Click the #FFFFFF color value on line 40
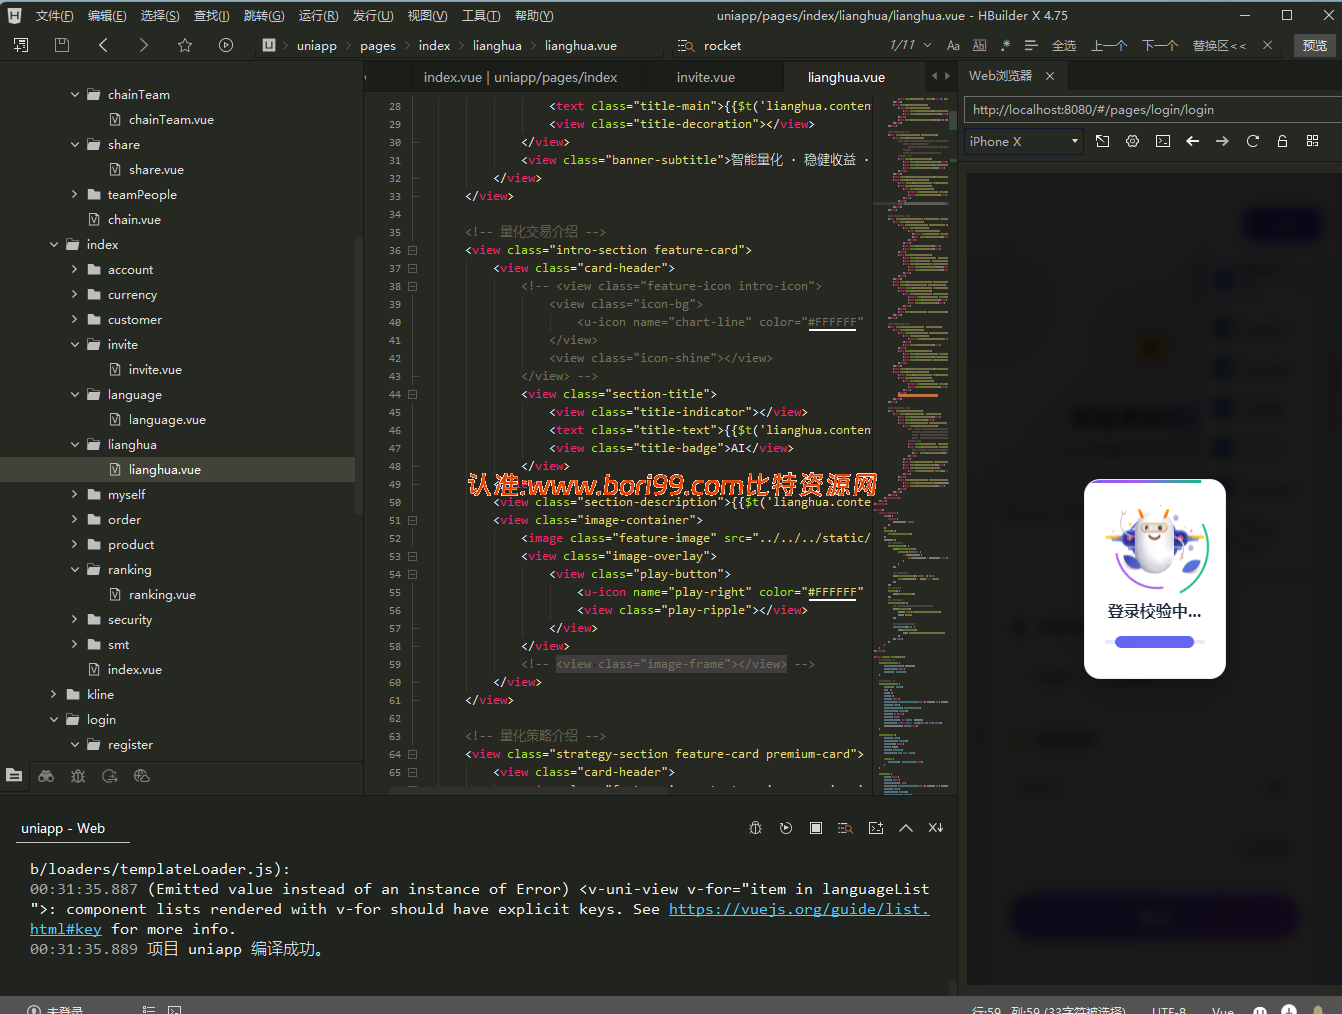The width and height of the screenshot is (1342, 1014). (832, 322)
